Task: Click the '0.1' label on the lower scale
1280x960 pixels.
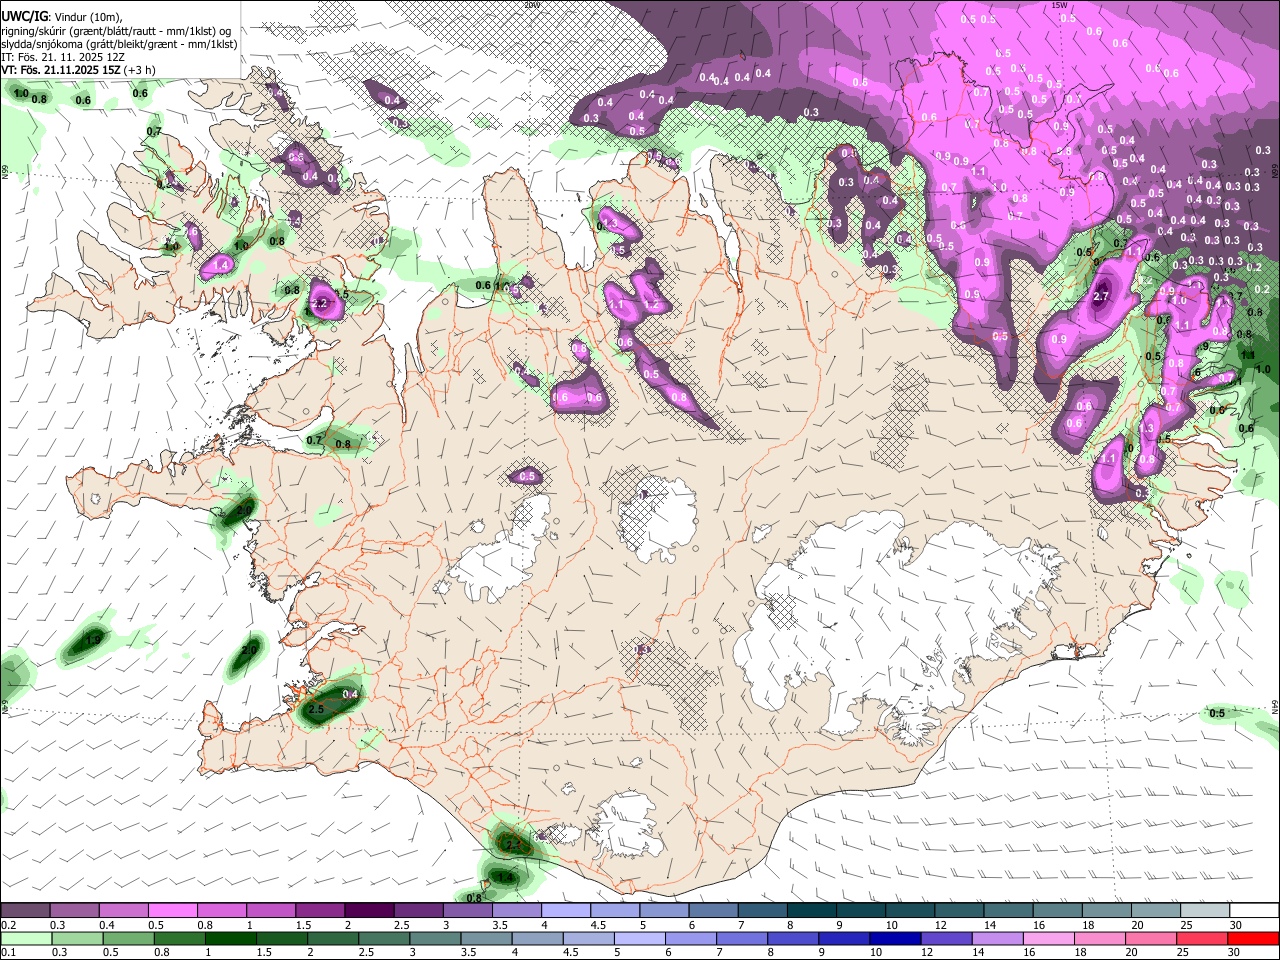Action: (x=9, y=952)
